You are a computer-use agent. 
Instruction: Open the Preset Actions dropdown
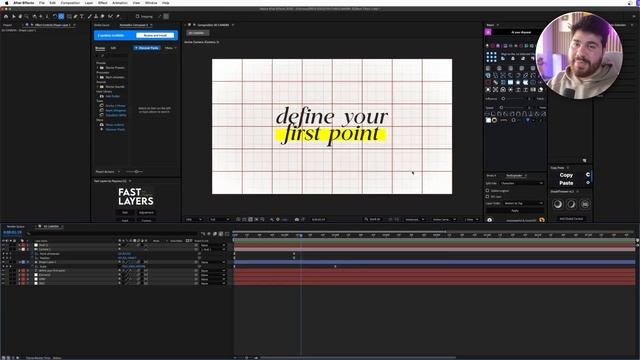(x=108, y=172)
